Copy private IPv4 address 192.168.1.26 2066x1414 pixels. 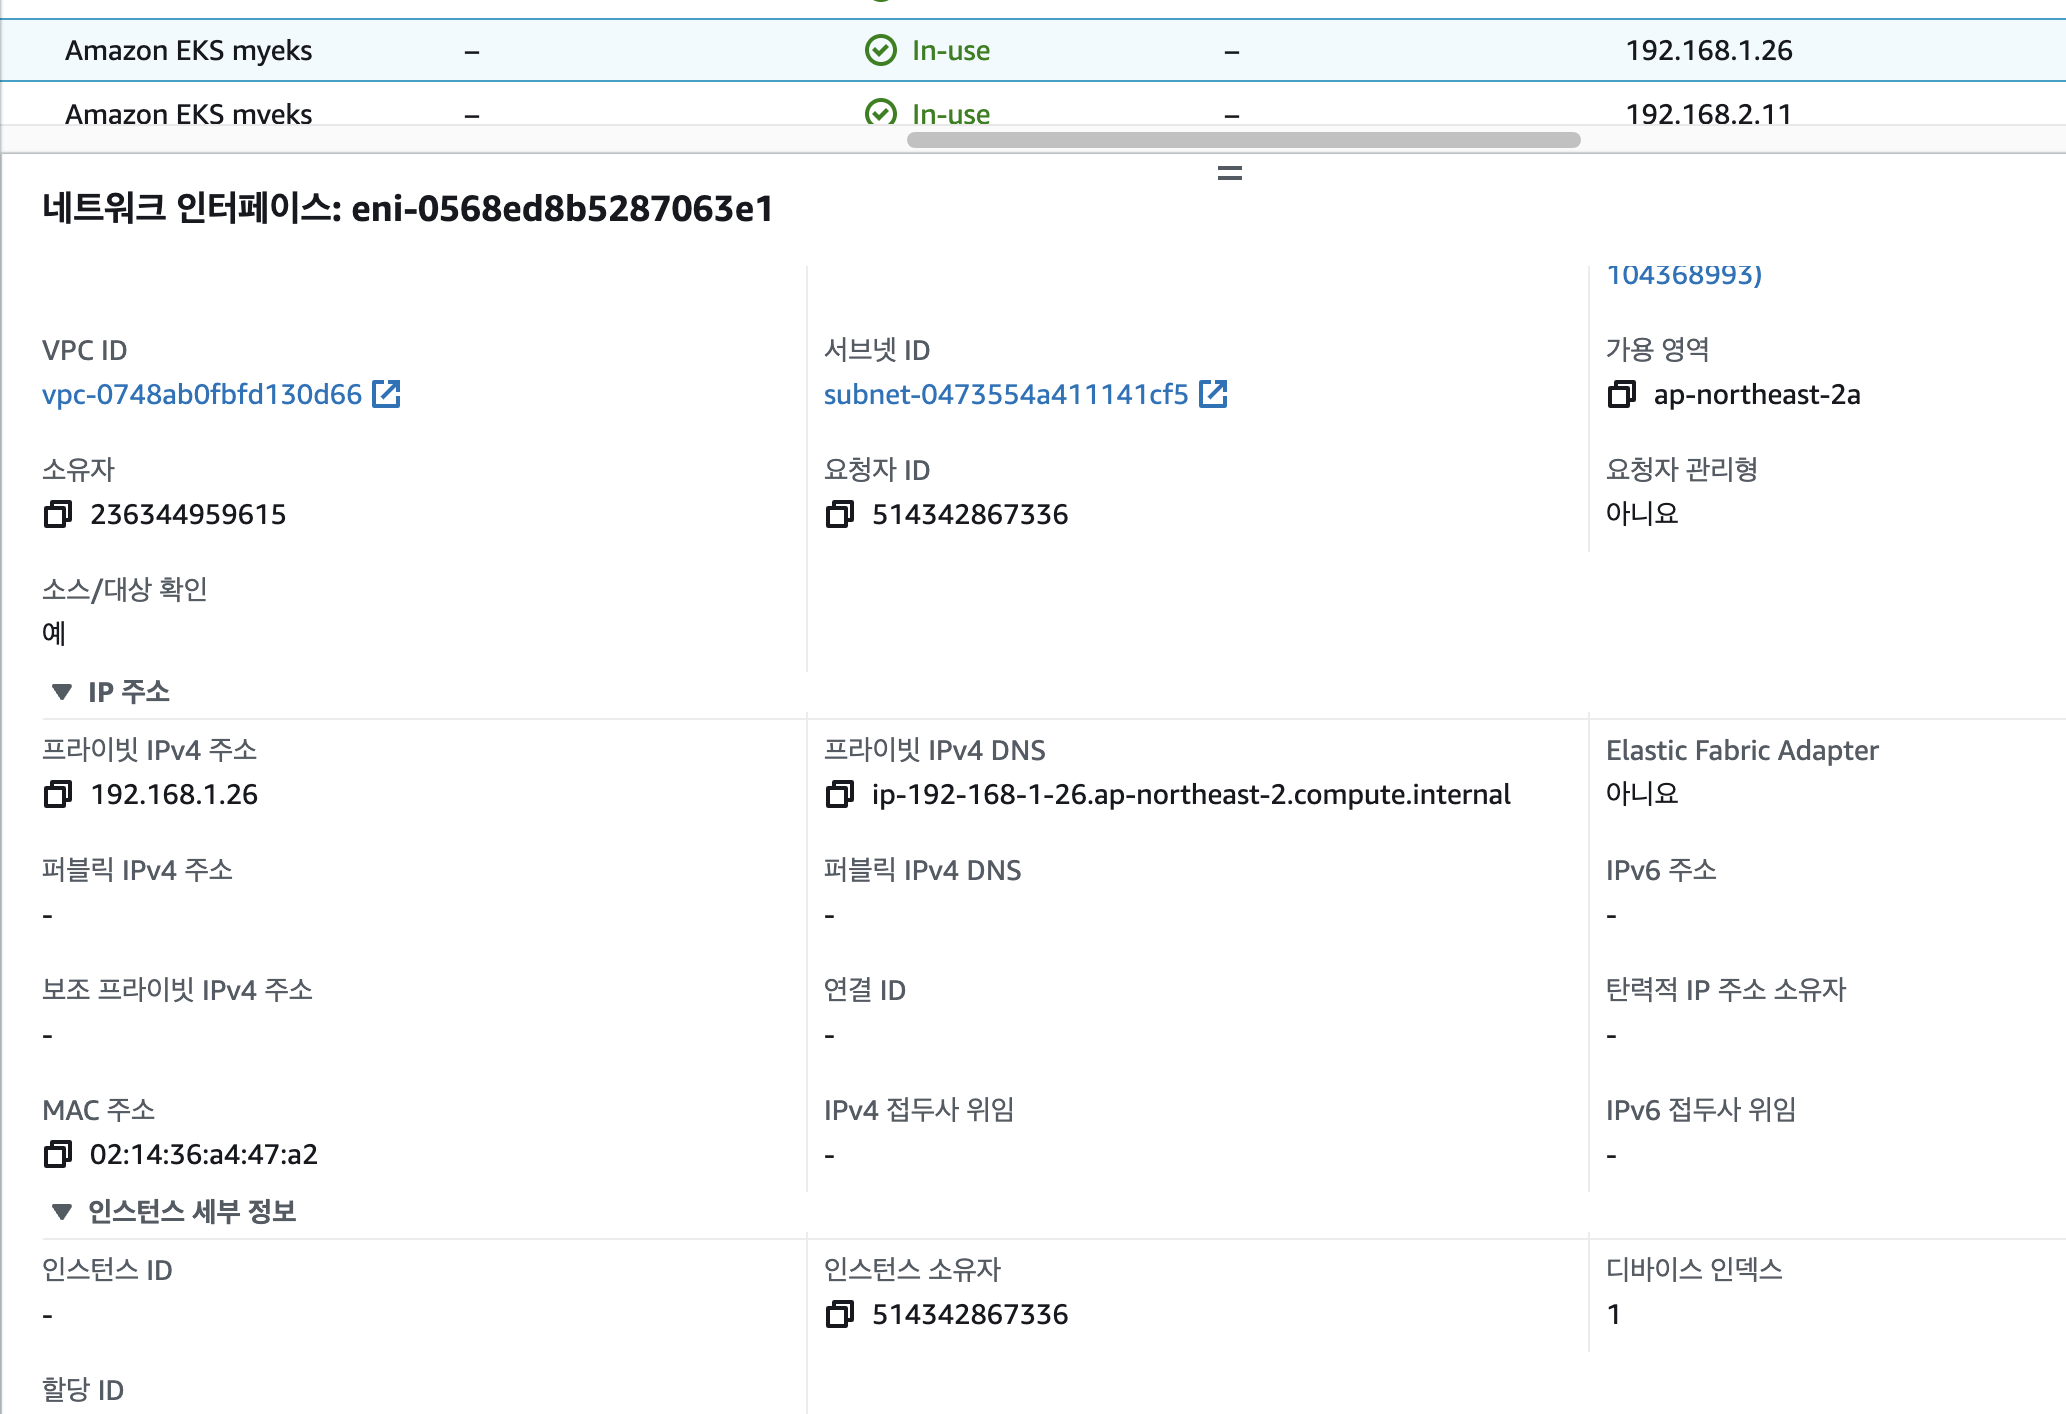[58, 795]
